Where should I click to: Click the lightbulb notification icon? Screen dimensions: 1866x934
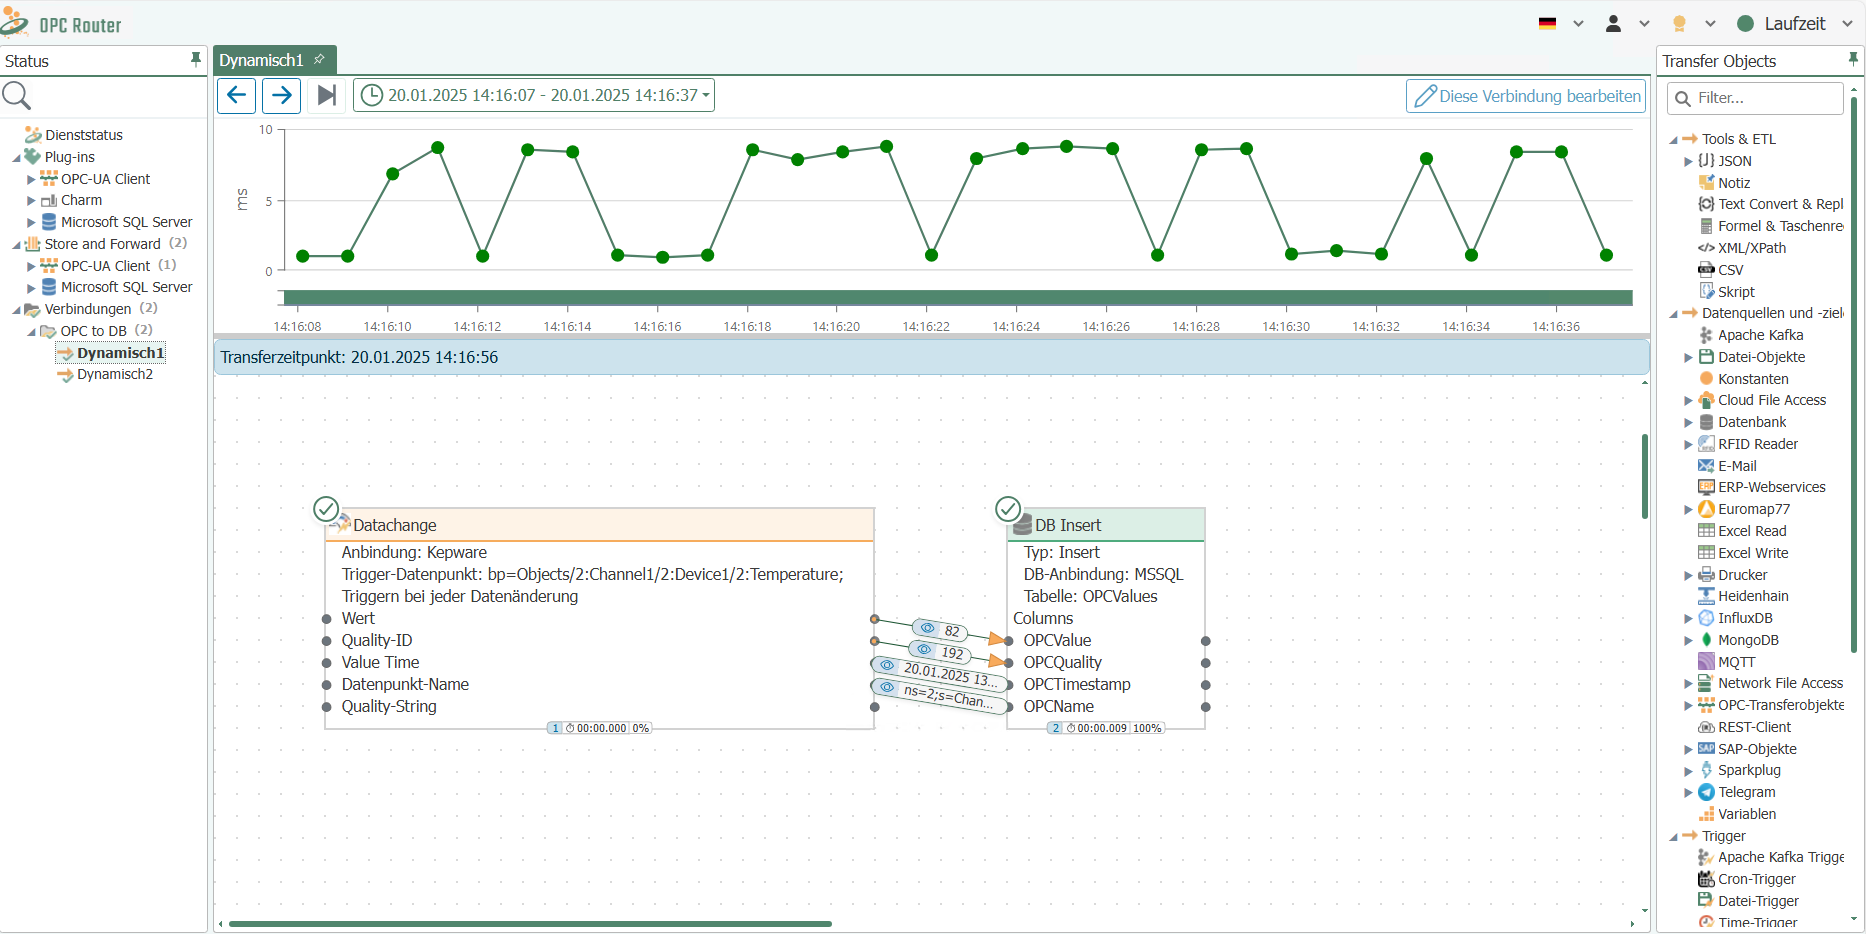coord(1679,24)
